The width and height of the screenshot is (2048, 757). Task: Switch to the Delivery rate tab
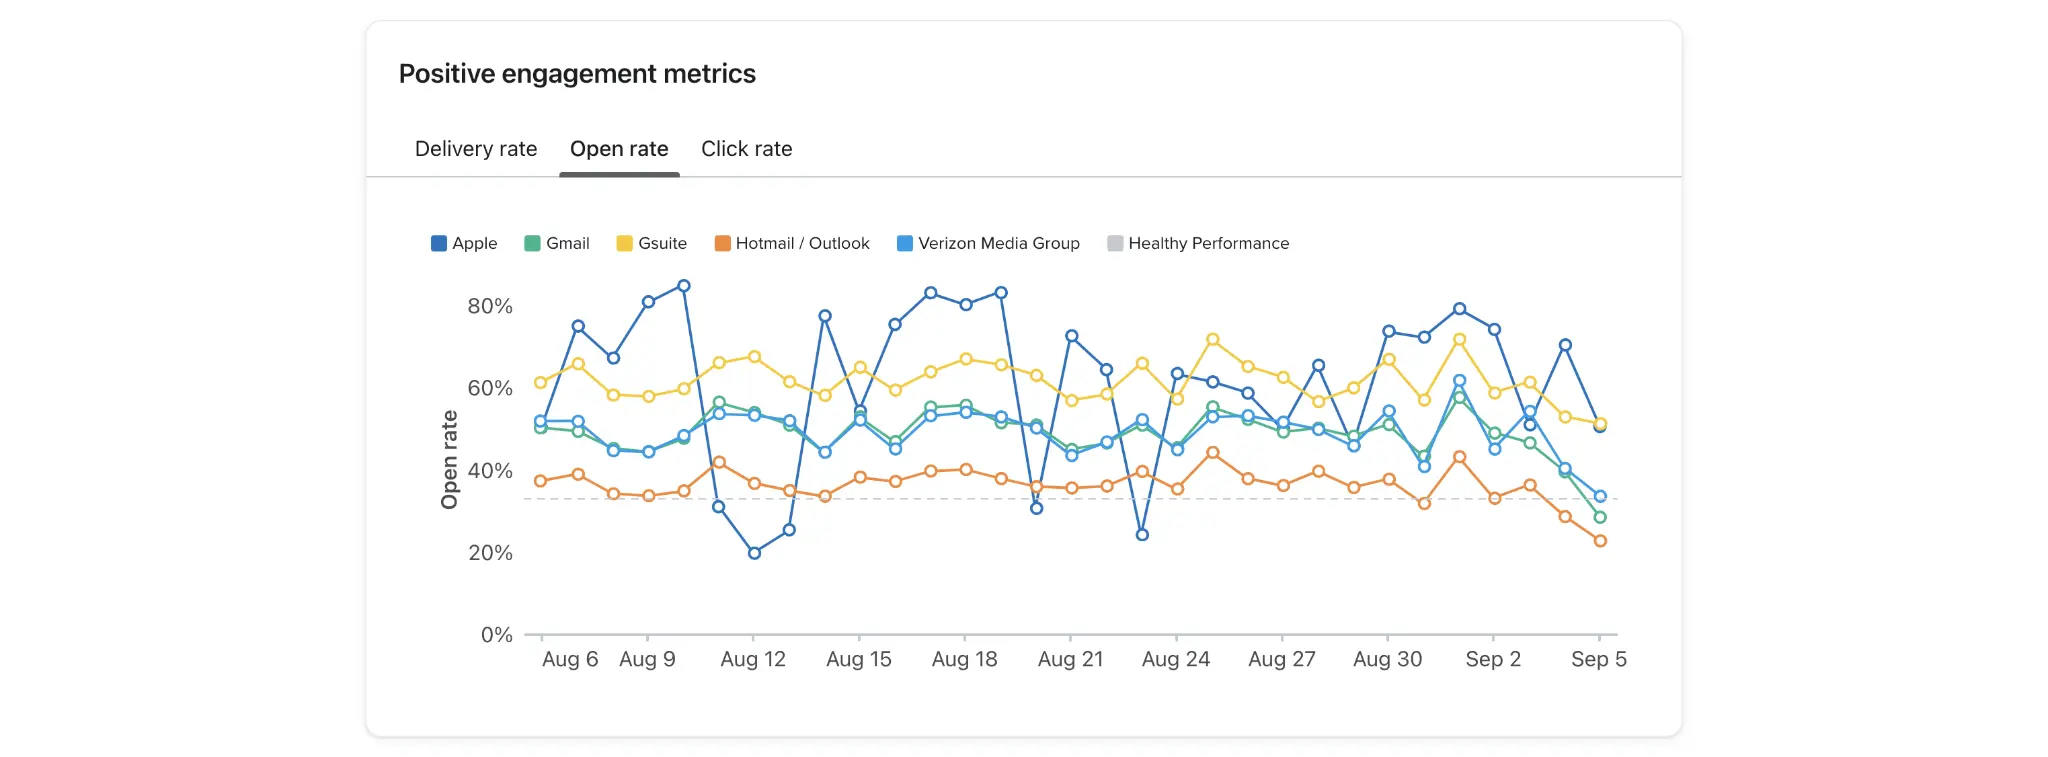coord(476,149)
